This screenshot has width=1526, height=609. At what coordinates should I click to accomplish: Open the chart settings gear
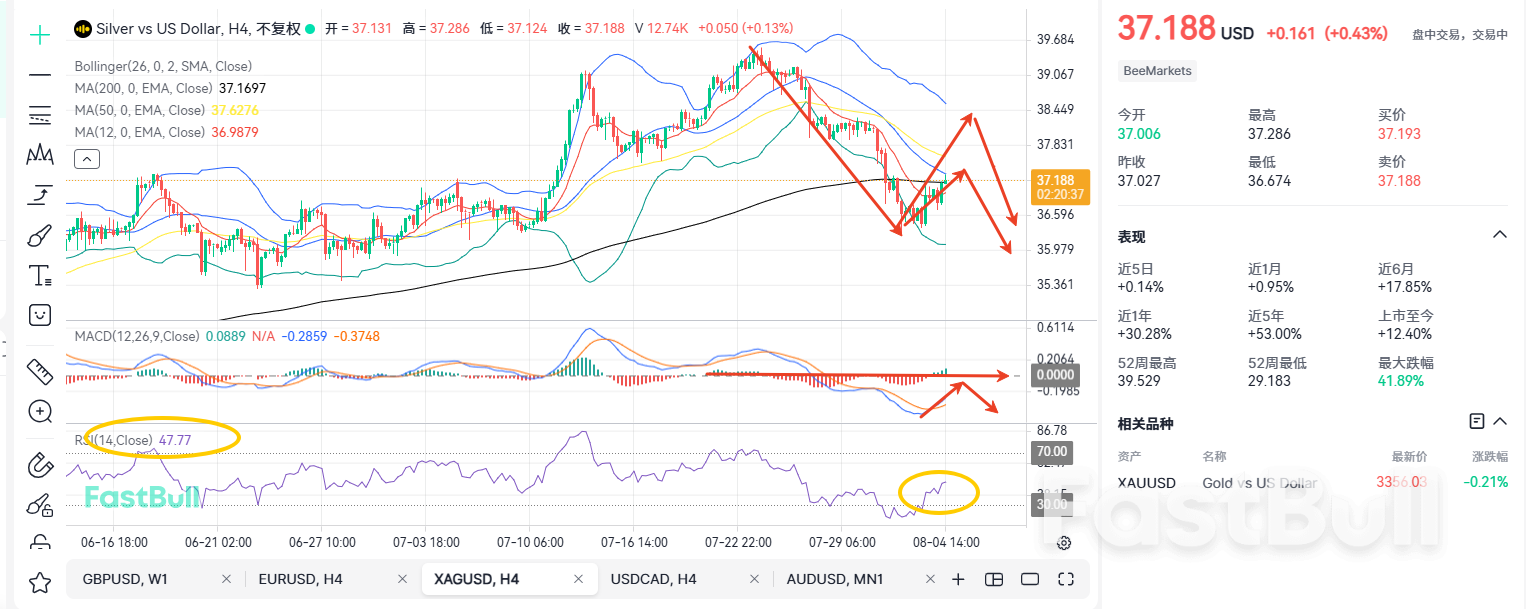pyautogui.click(x=1063, y=543)
